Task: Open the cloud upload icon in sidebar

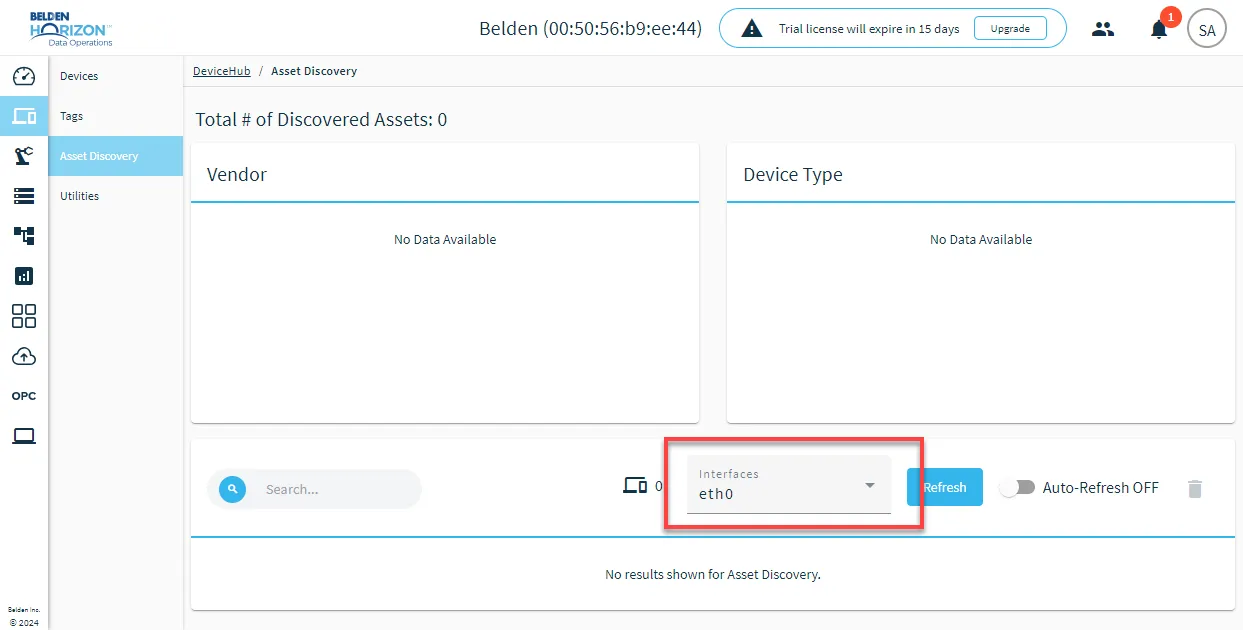Action: 24,356
